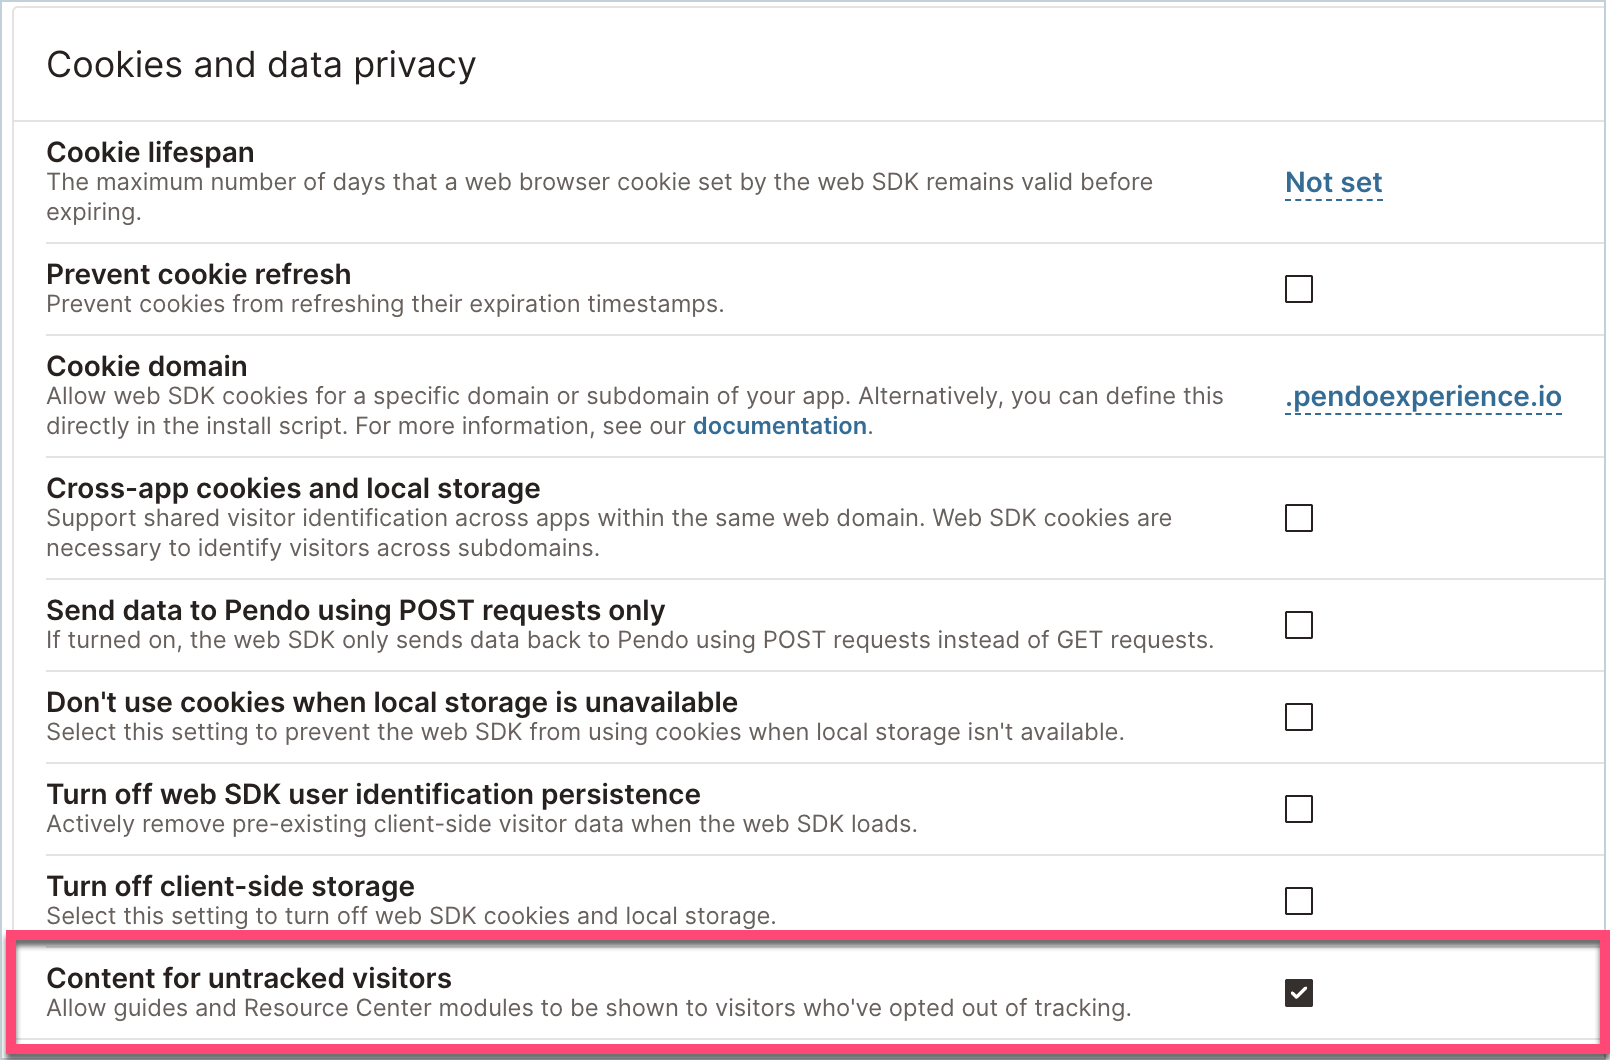Click description 'Prevent cookies from refreshing their expiration timestamps.'
Viewport: 1610px width, 1060px height.
(x=385, y=304)
